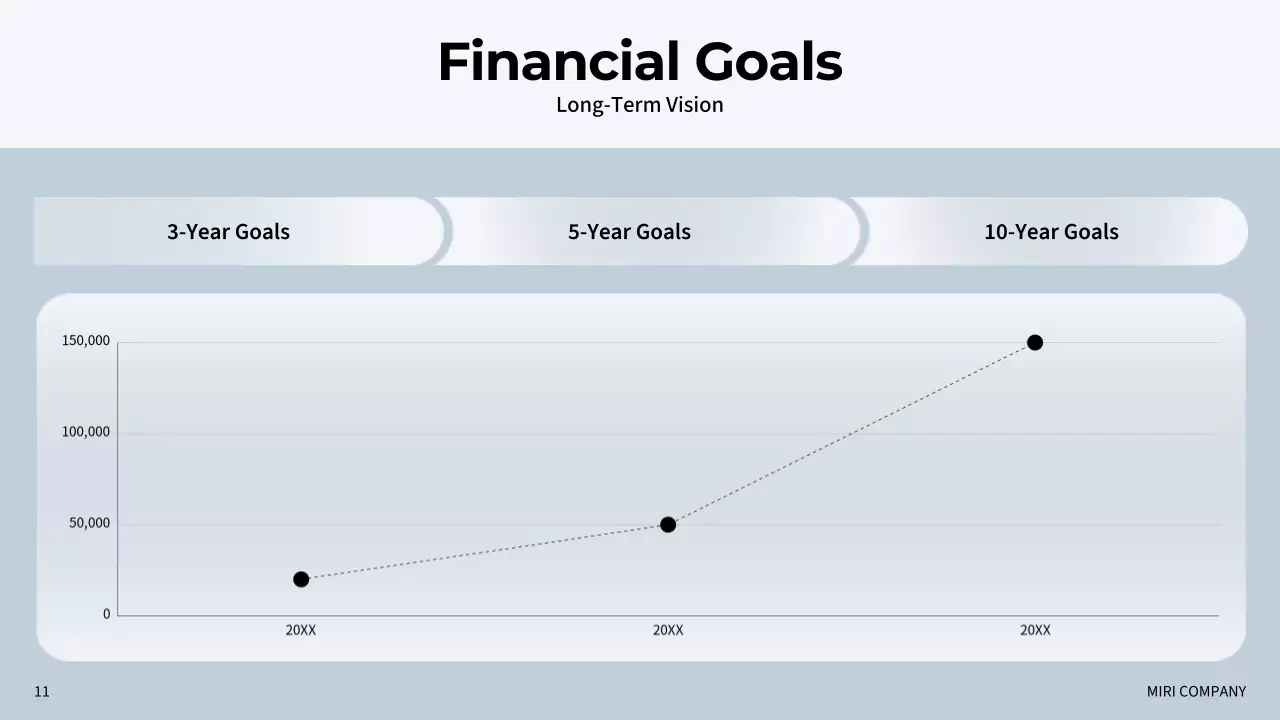Click the 100,000 y-axis label

pos(86,432)
